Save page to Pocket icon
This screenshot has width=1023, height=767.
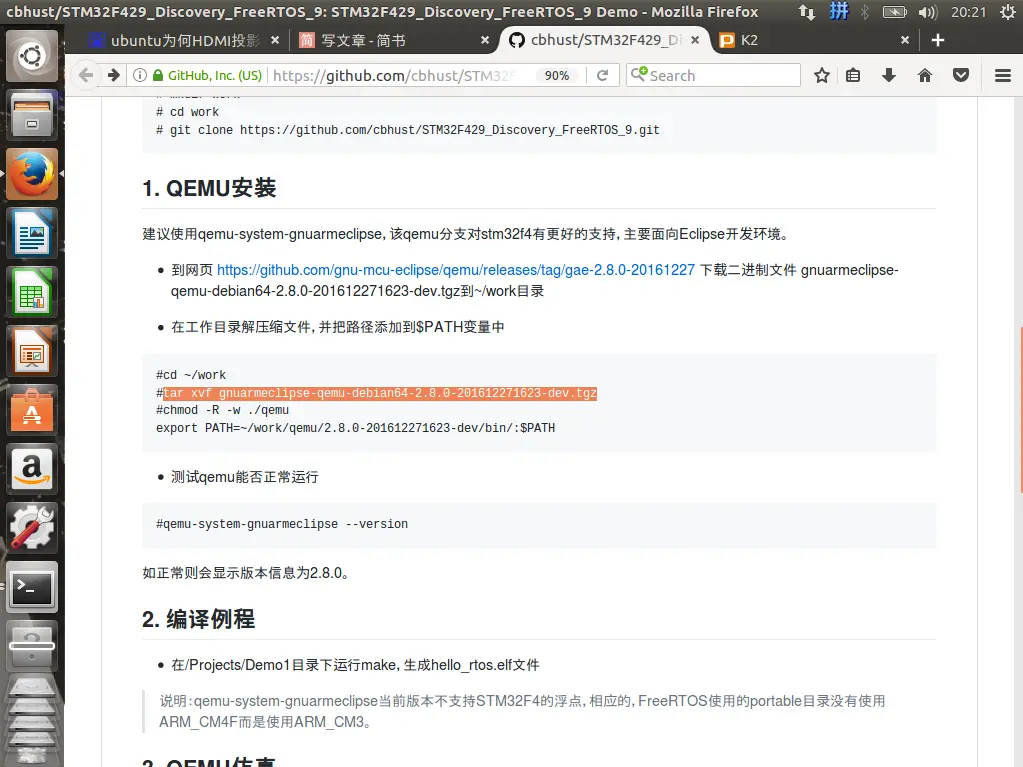[x=960, y=76]
